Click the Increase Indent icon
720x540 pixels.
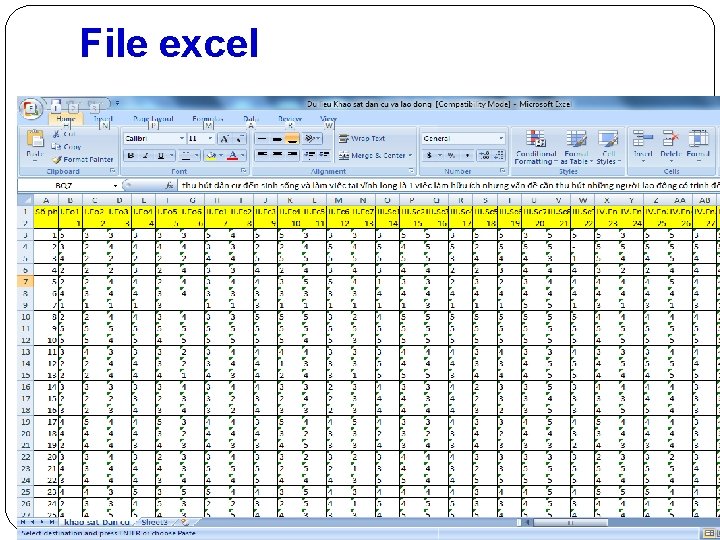pos(324,155)
